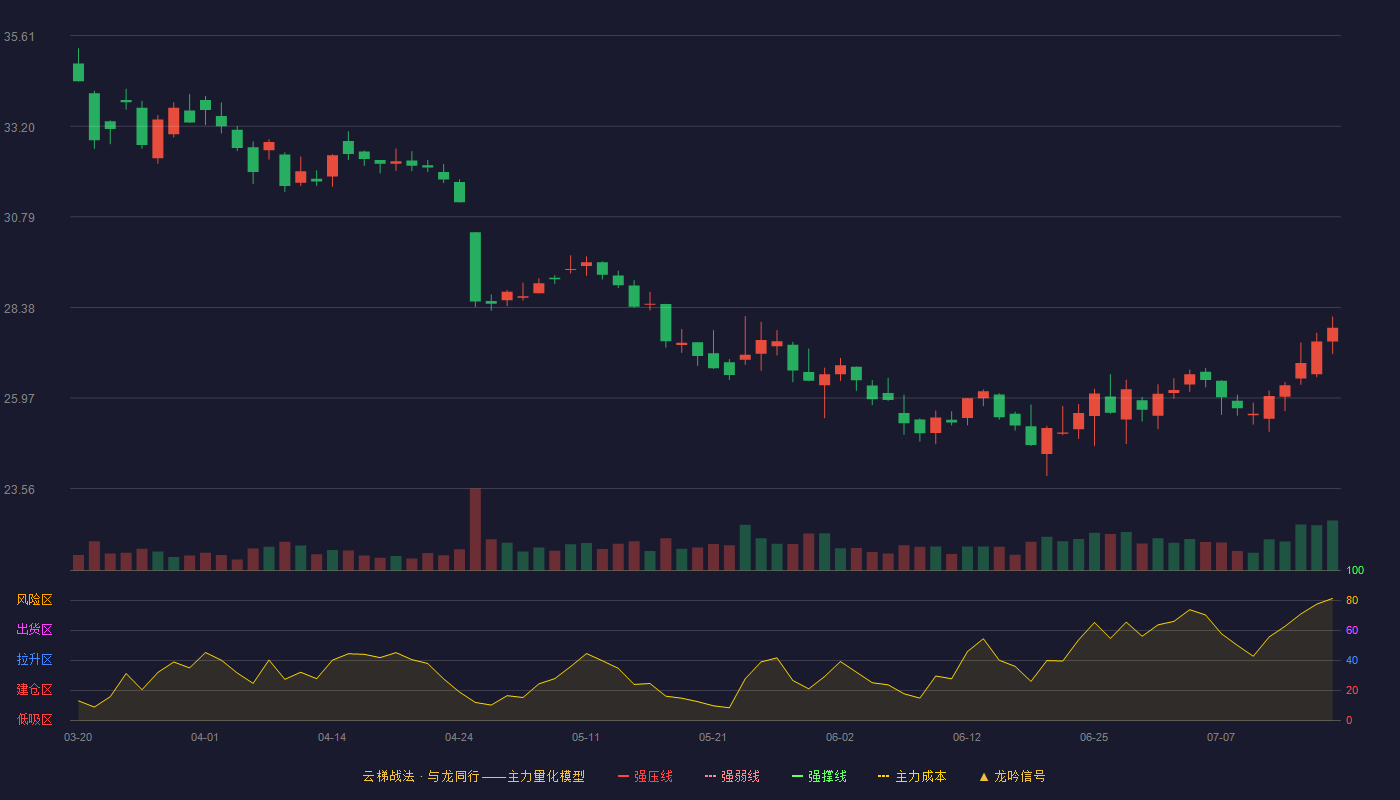This screenshot has width=1400, height=800.
Task: Click the 03-20 date on the time axis
Action: pos(78,737)
